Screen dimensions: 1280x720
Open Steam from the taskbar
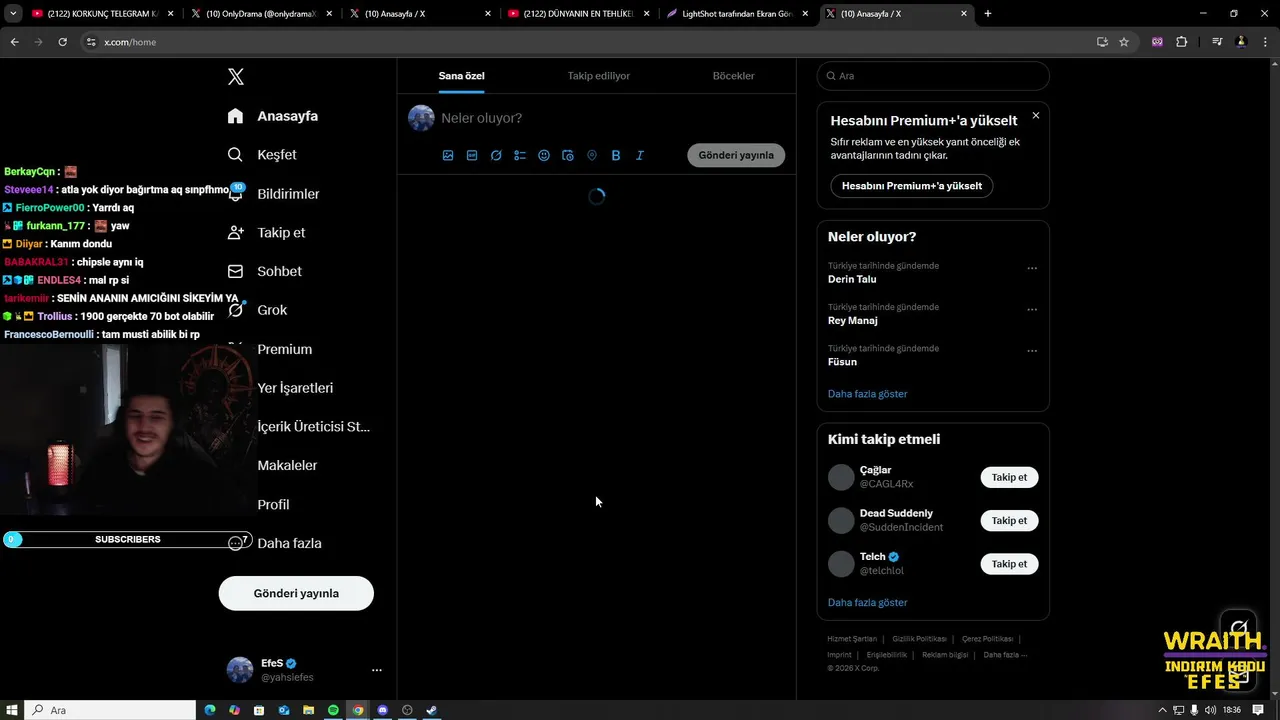click(431, 710)
